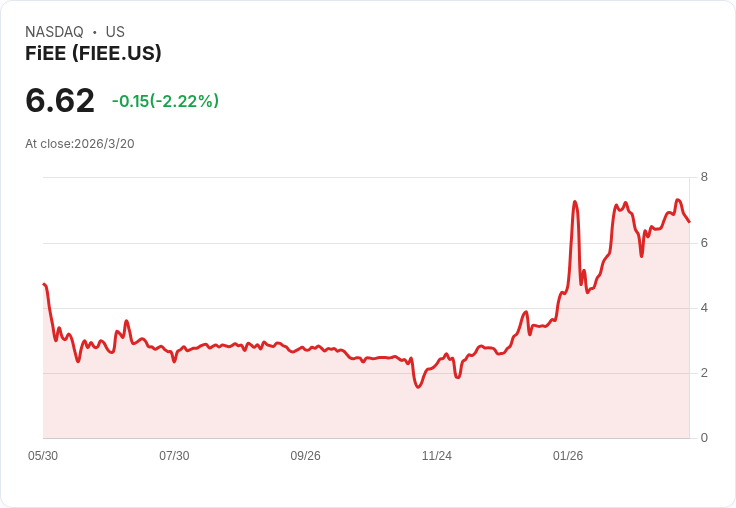
Task: Click the 2 label on the price axis
Action: click(704, 373)
